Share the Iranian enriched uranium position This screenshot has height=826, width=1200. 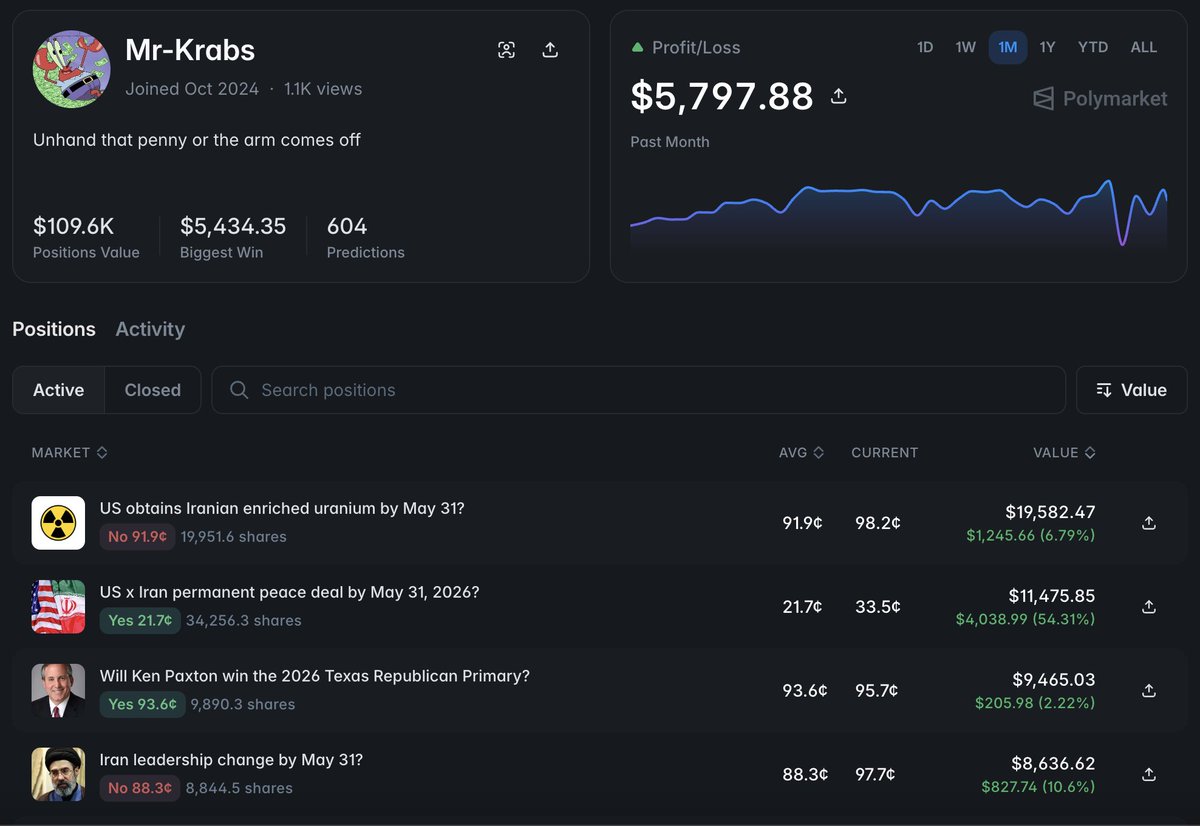[1149, 523]
